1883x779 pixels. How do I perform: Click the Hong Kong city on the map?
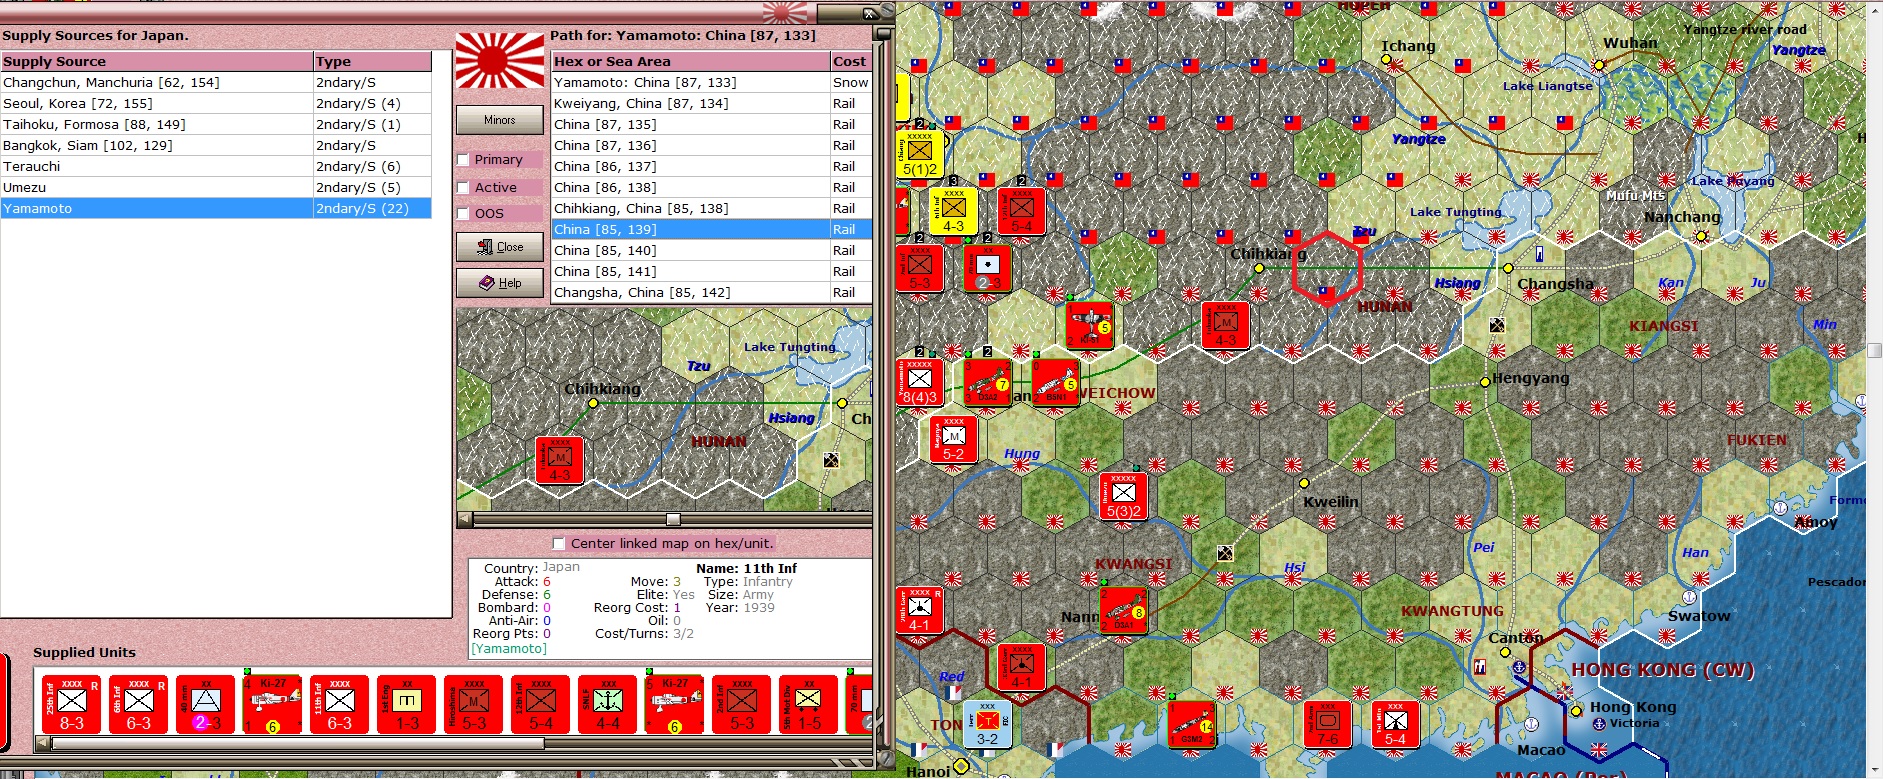(x=1576, y=710)
